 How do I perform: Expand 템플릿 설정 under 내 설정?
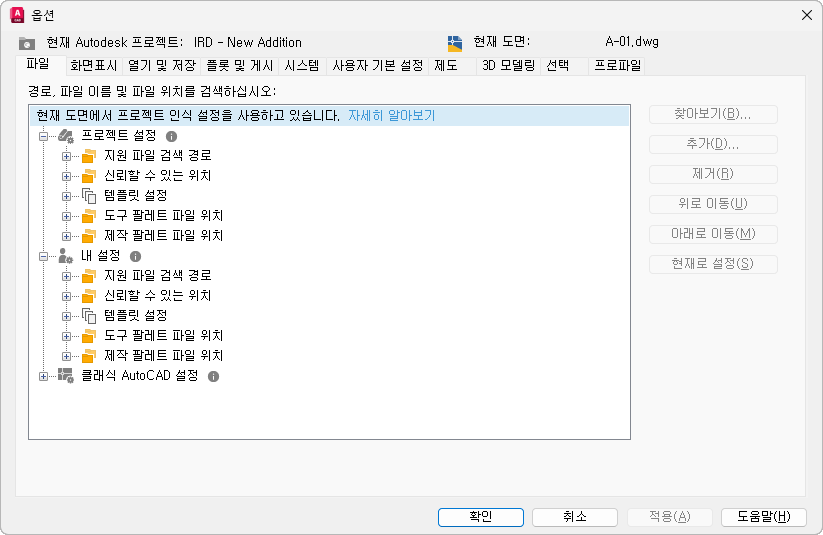pos(66,316)
